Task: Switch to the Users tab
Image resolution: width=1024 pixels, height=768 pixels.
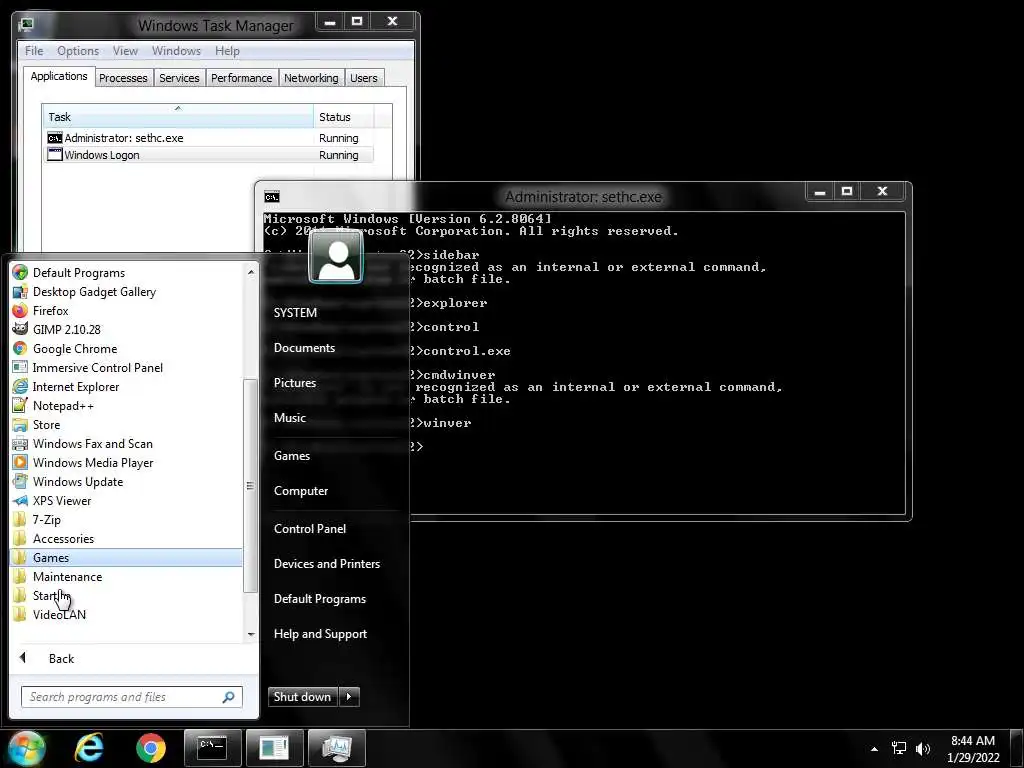Action: pos(364,78)
